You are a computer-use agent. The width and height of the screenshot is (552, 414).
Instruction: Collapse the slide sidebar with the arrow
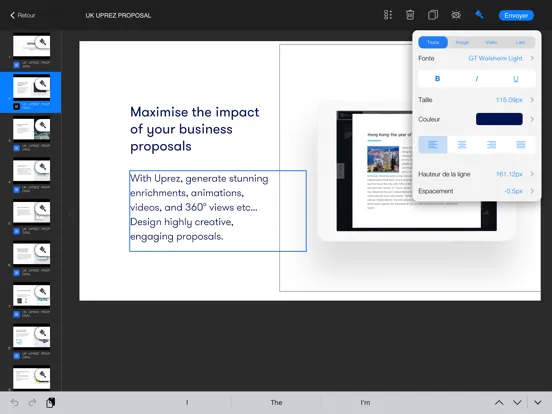click(x=70, y=214)
